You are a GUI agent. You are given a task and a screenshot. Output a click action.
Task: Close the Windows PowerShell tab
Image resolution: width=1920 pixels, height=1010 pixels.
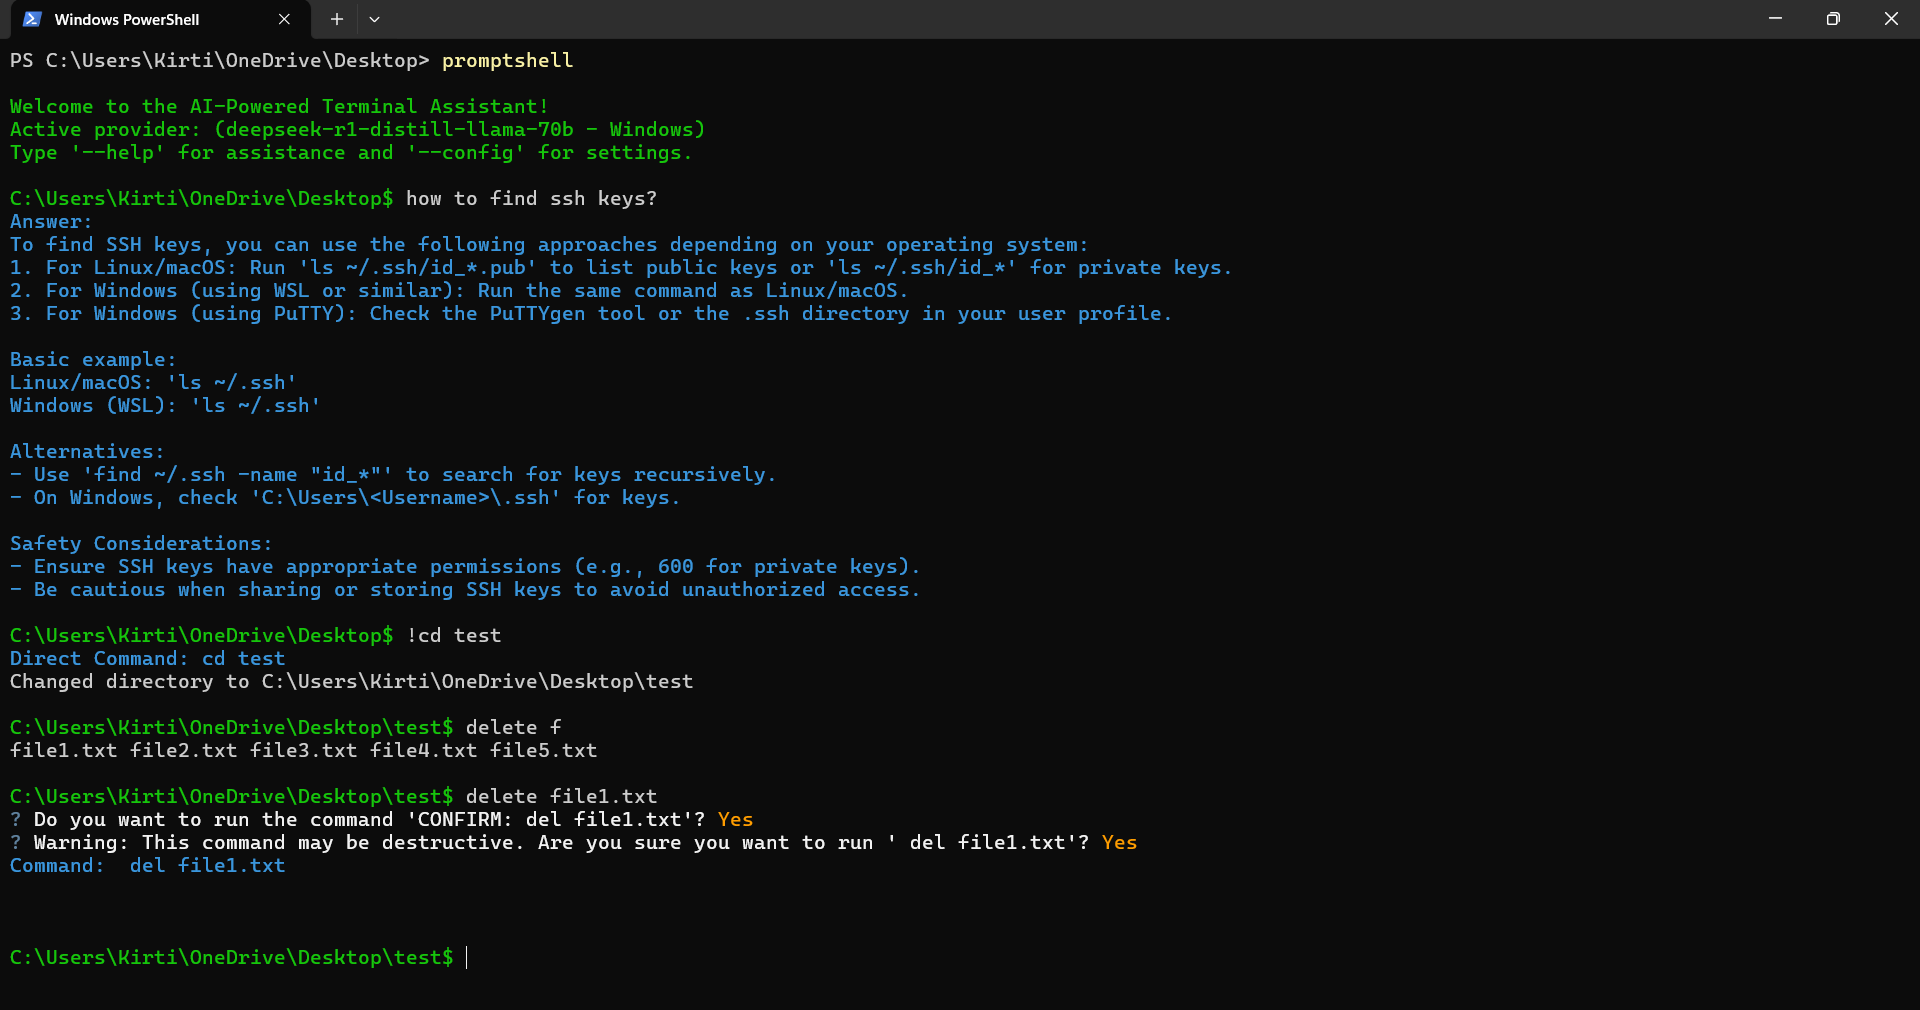[x=284, y=19]
